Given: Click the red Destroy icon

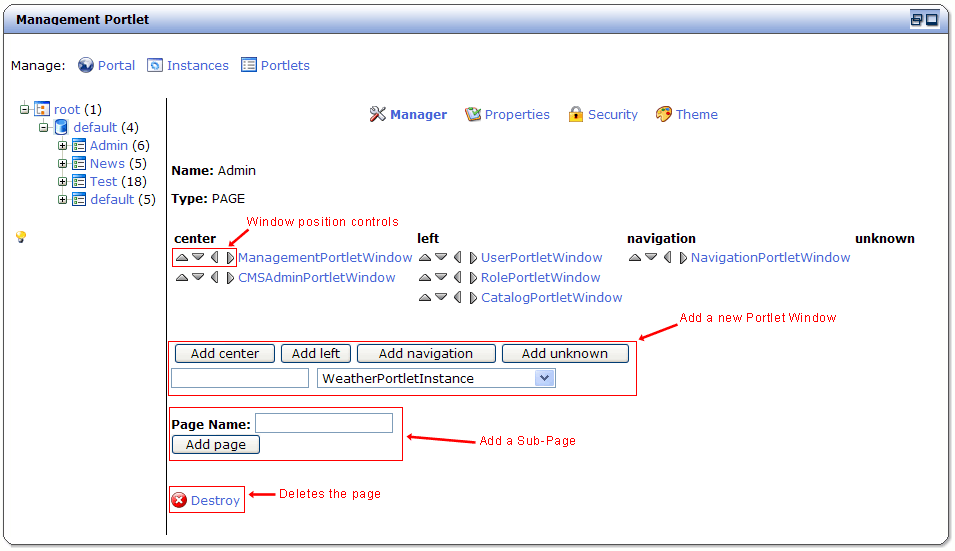Looking at the screenshot, I should tap(179, 500).
